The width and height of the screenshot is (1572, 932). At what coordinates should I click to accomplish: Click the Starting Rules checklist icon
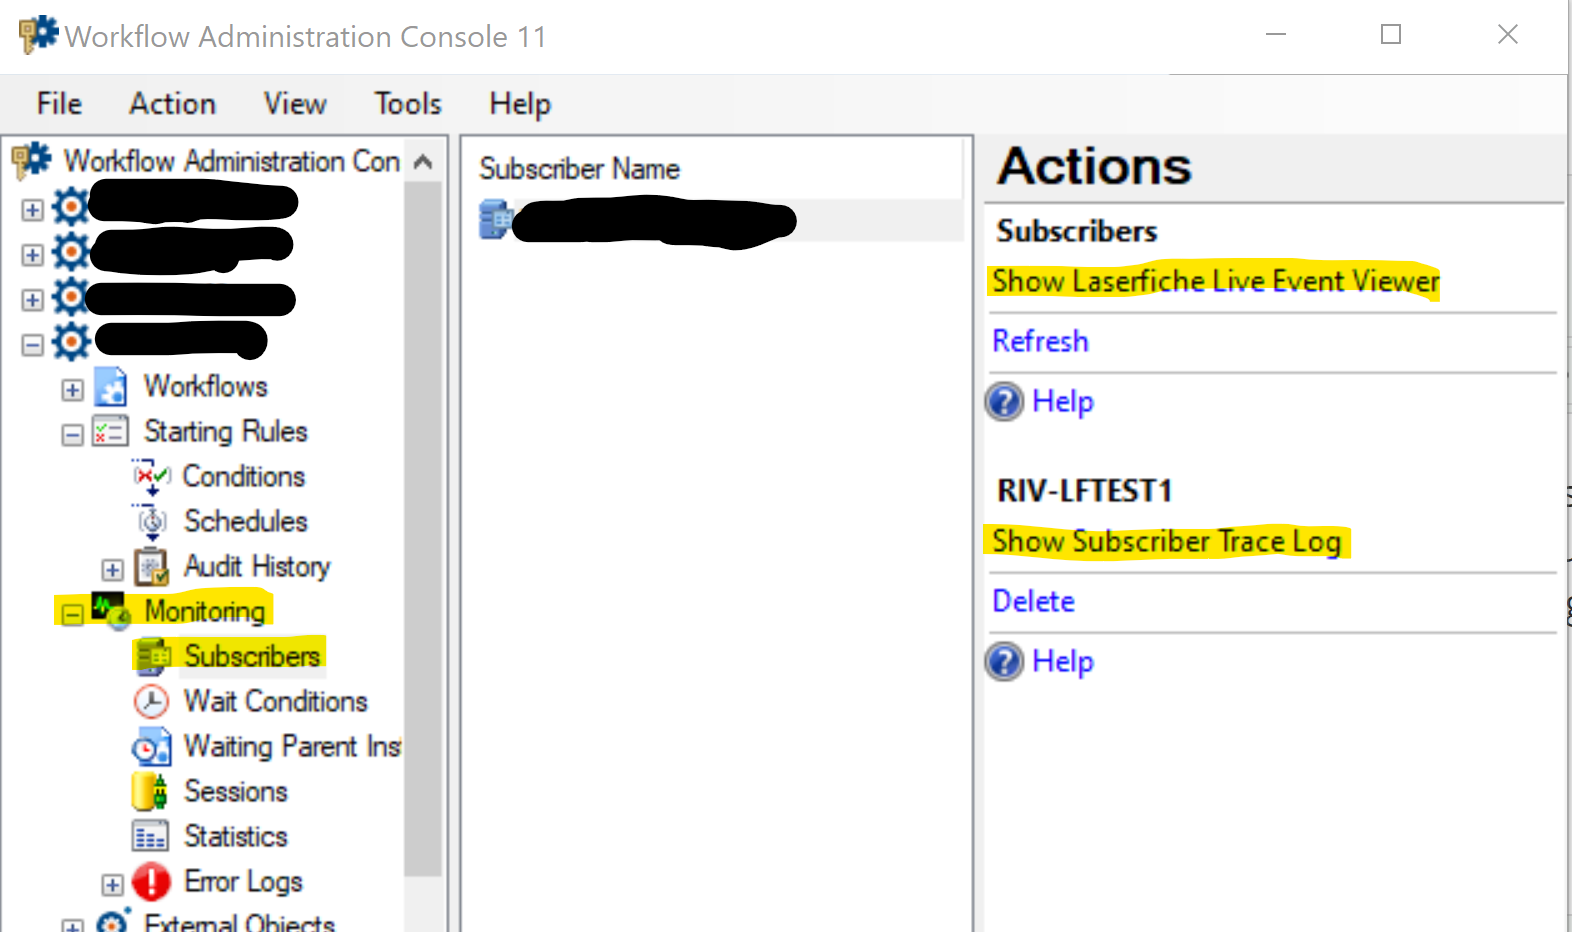tap(110, 431)
